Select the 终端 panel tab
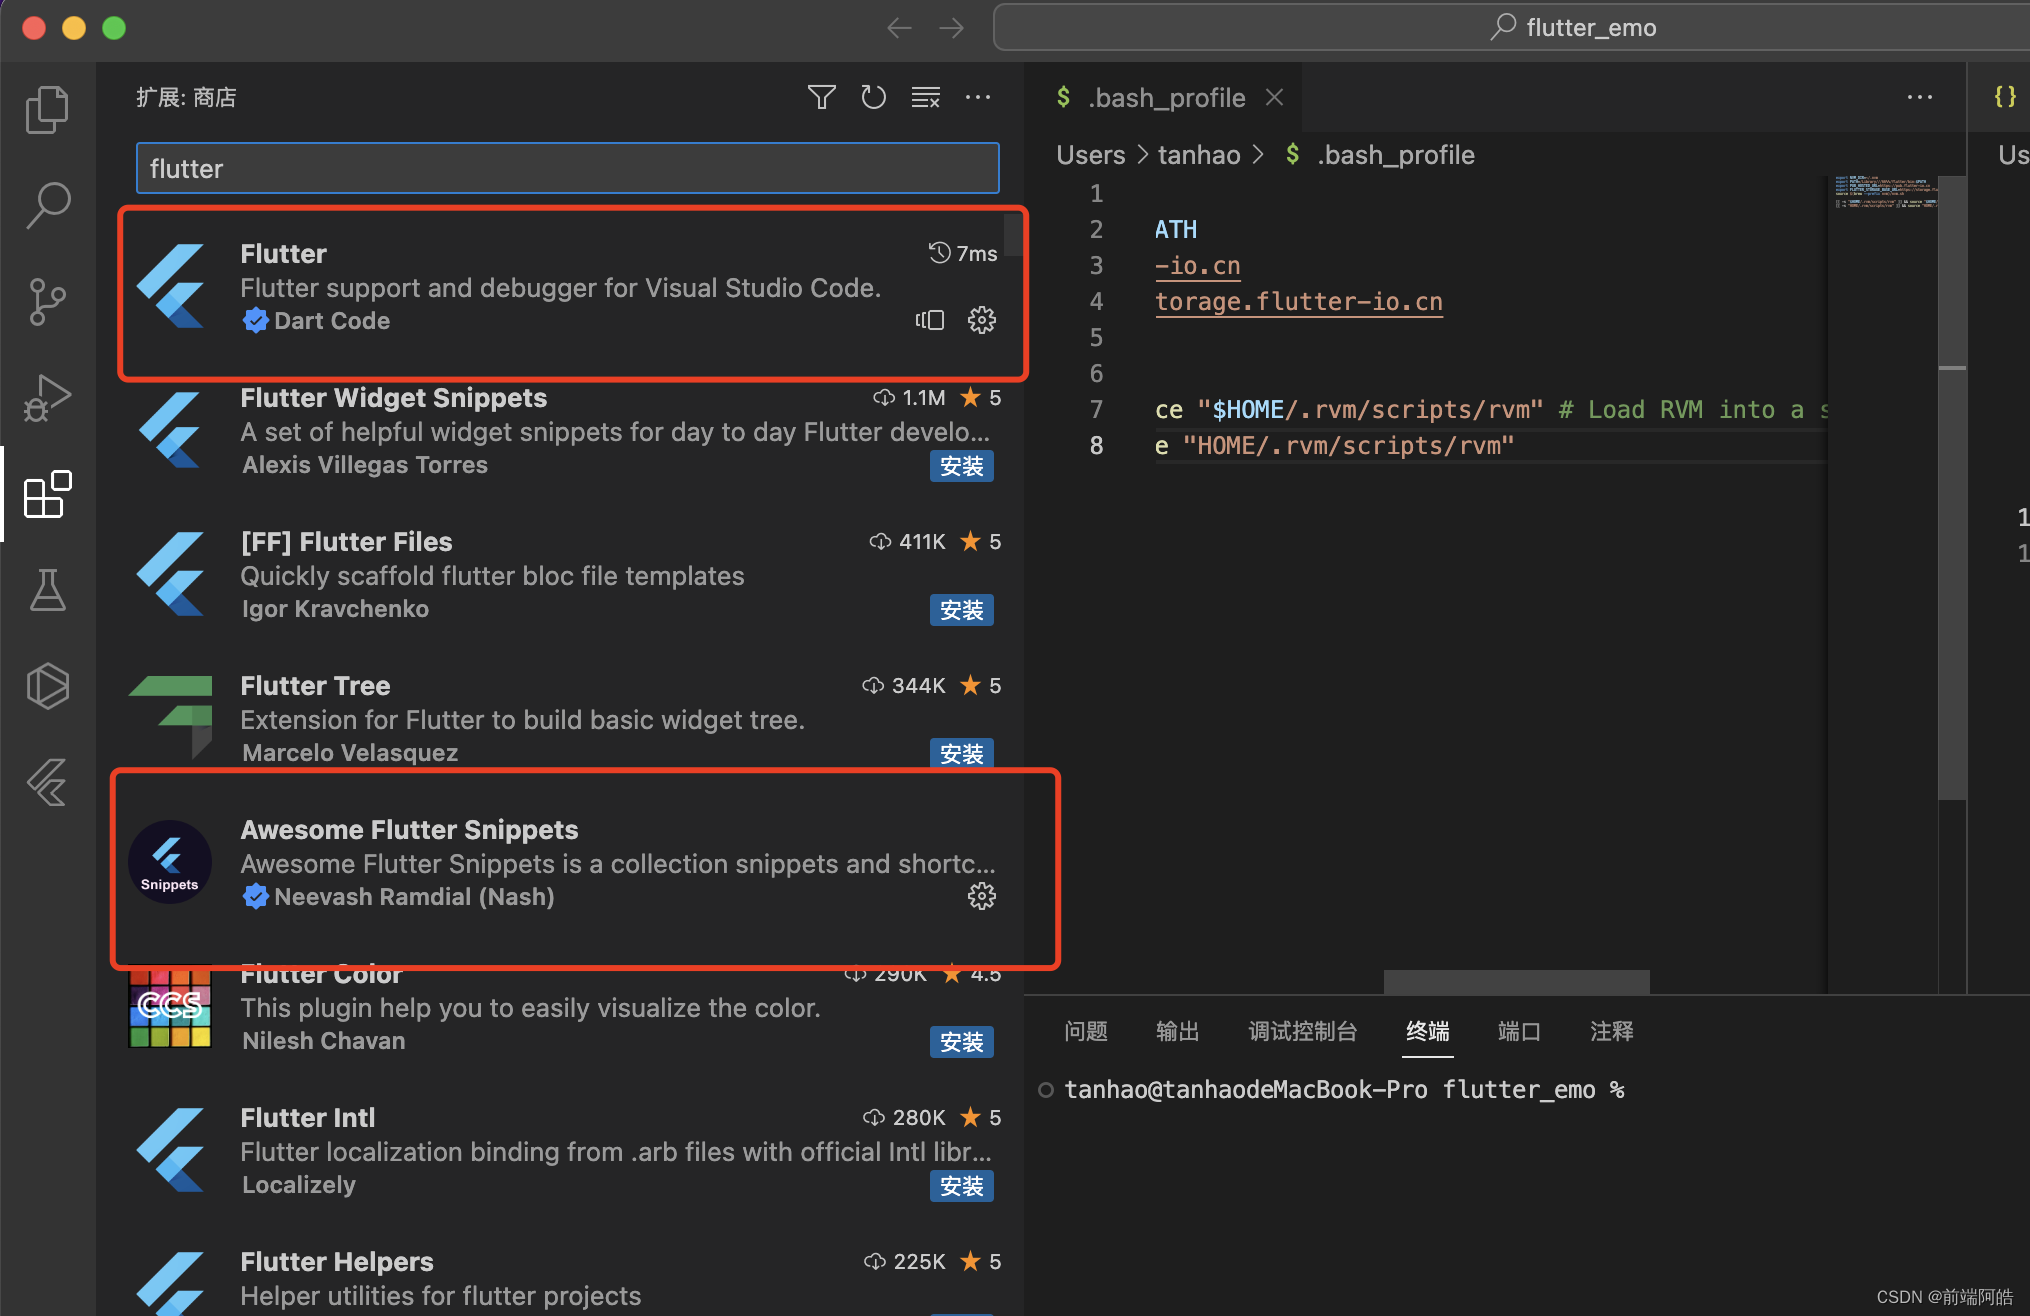The image size is (2030, 1316). pos(1428,1031)
